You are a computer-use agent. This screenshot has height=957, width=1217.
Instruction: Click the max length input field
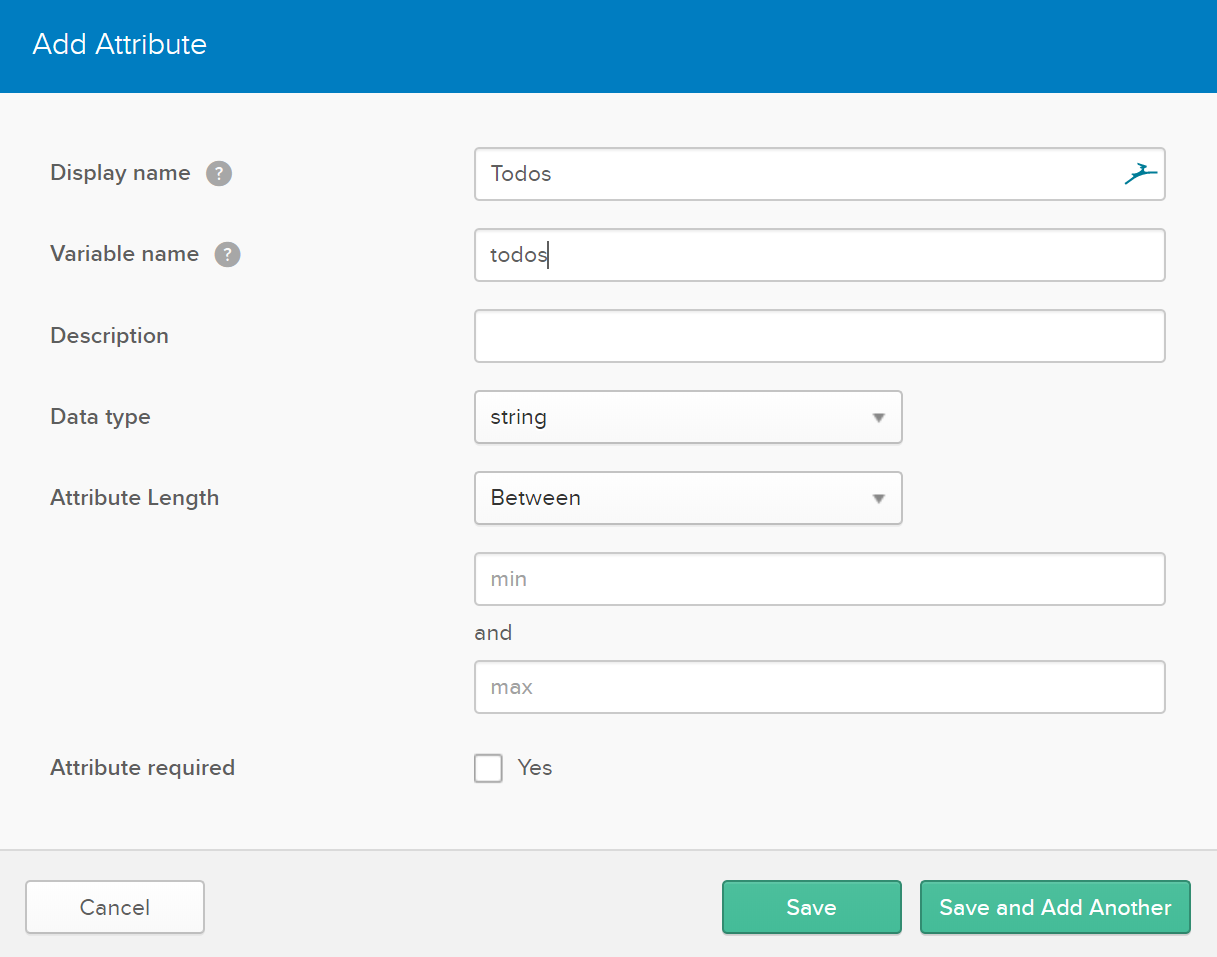coord(820,687)
